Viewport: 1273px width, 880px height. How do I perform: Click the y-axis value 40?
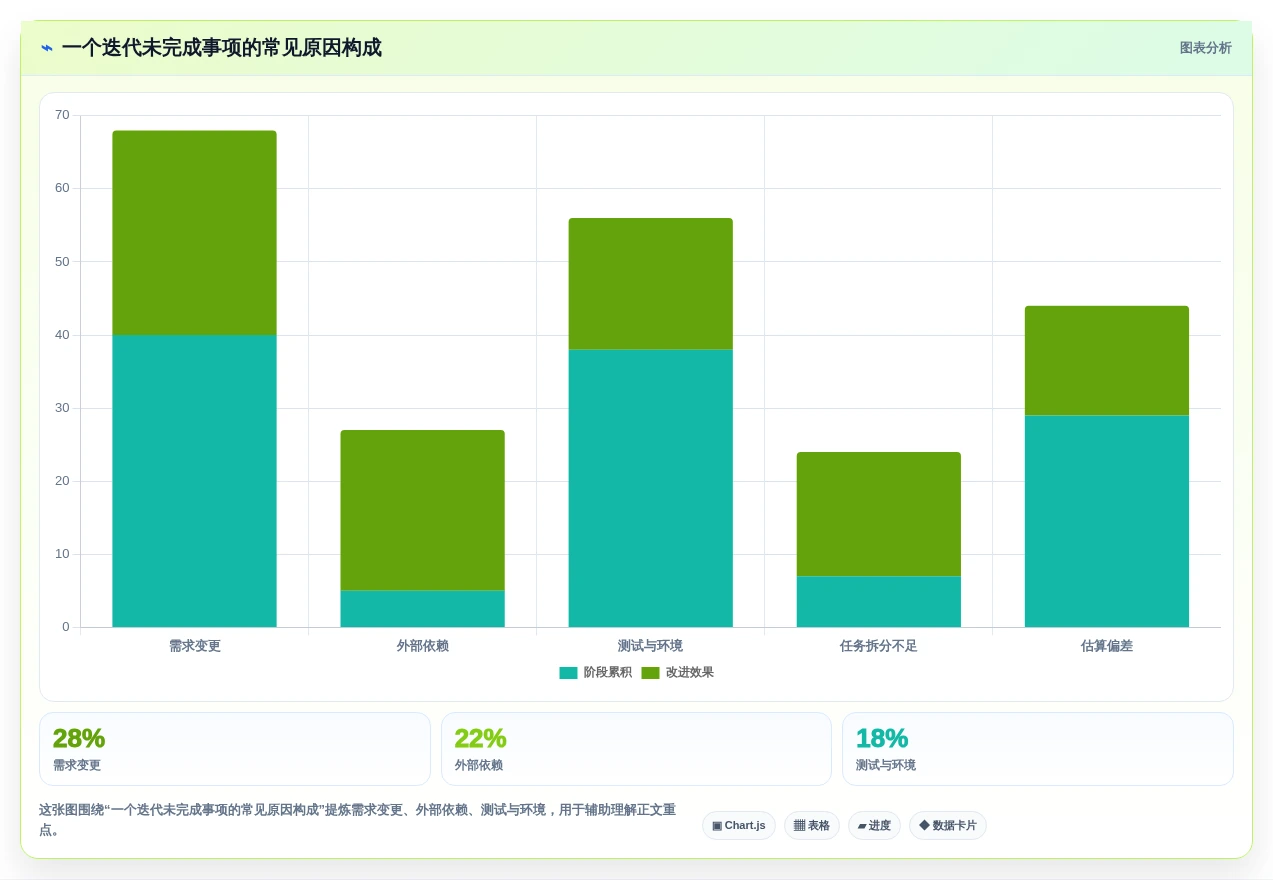pyautogui.click(x=62, y=335)
